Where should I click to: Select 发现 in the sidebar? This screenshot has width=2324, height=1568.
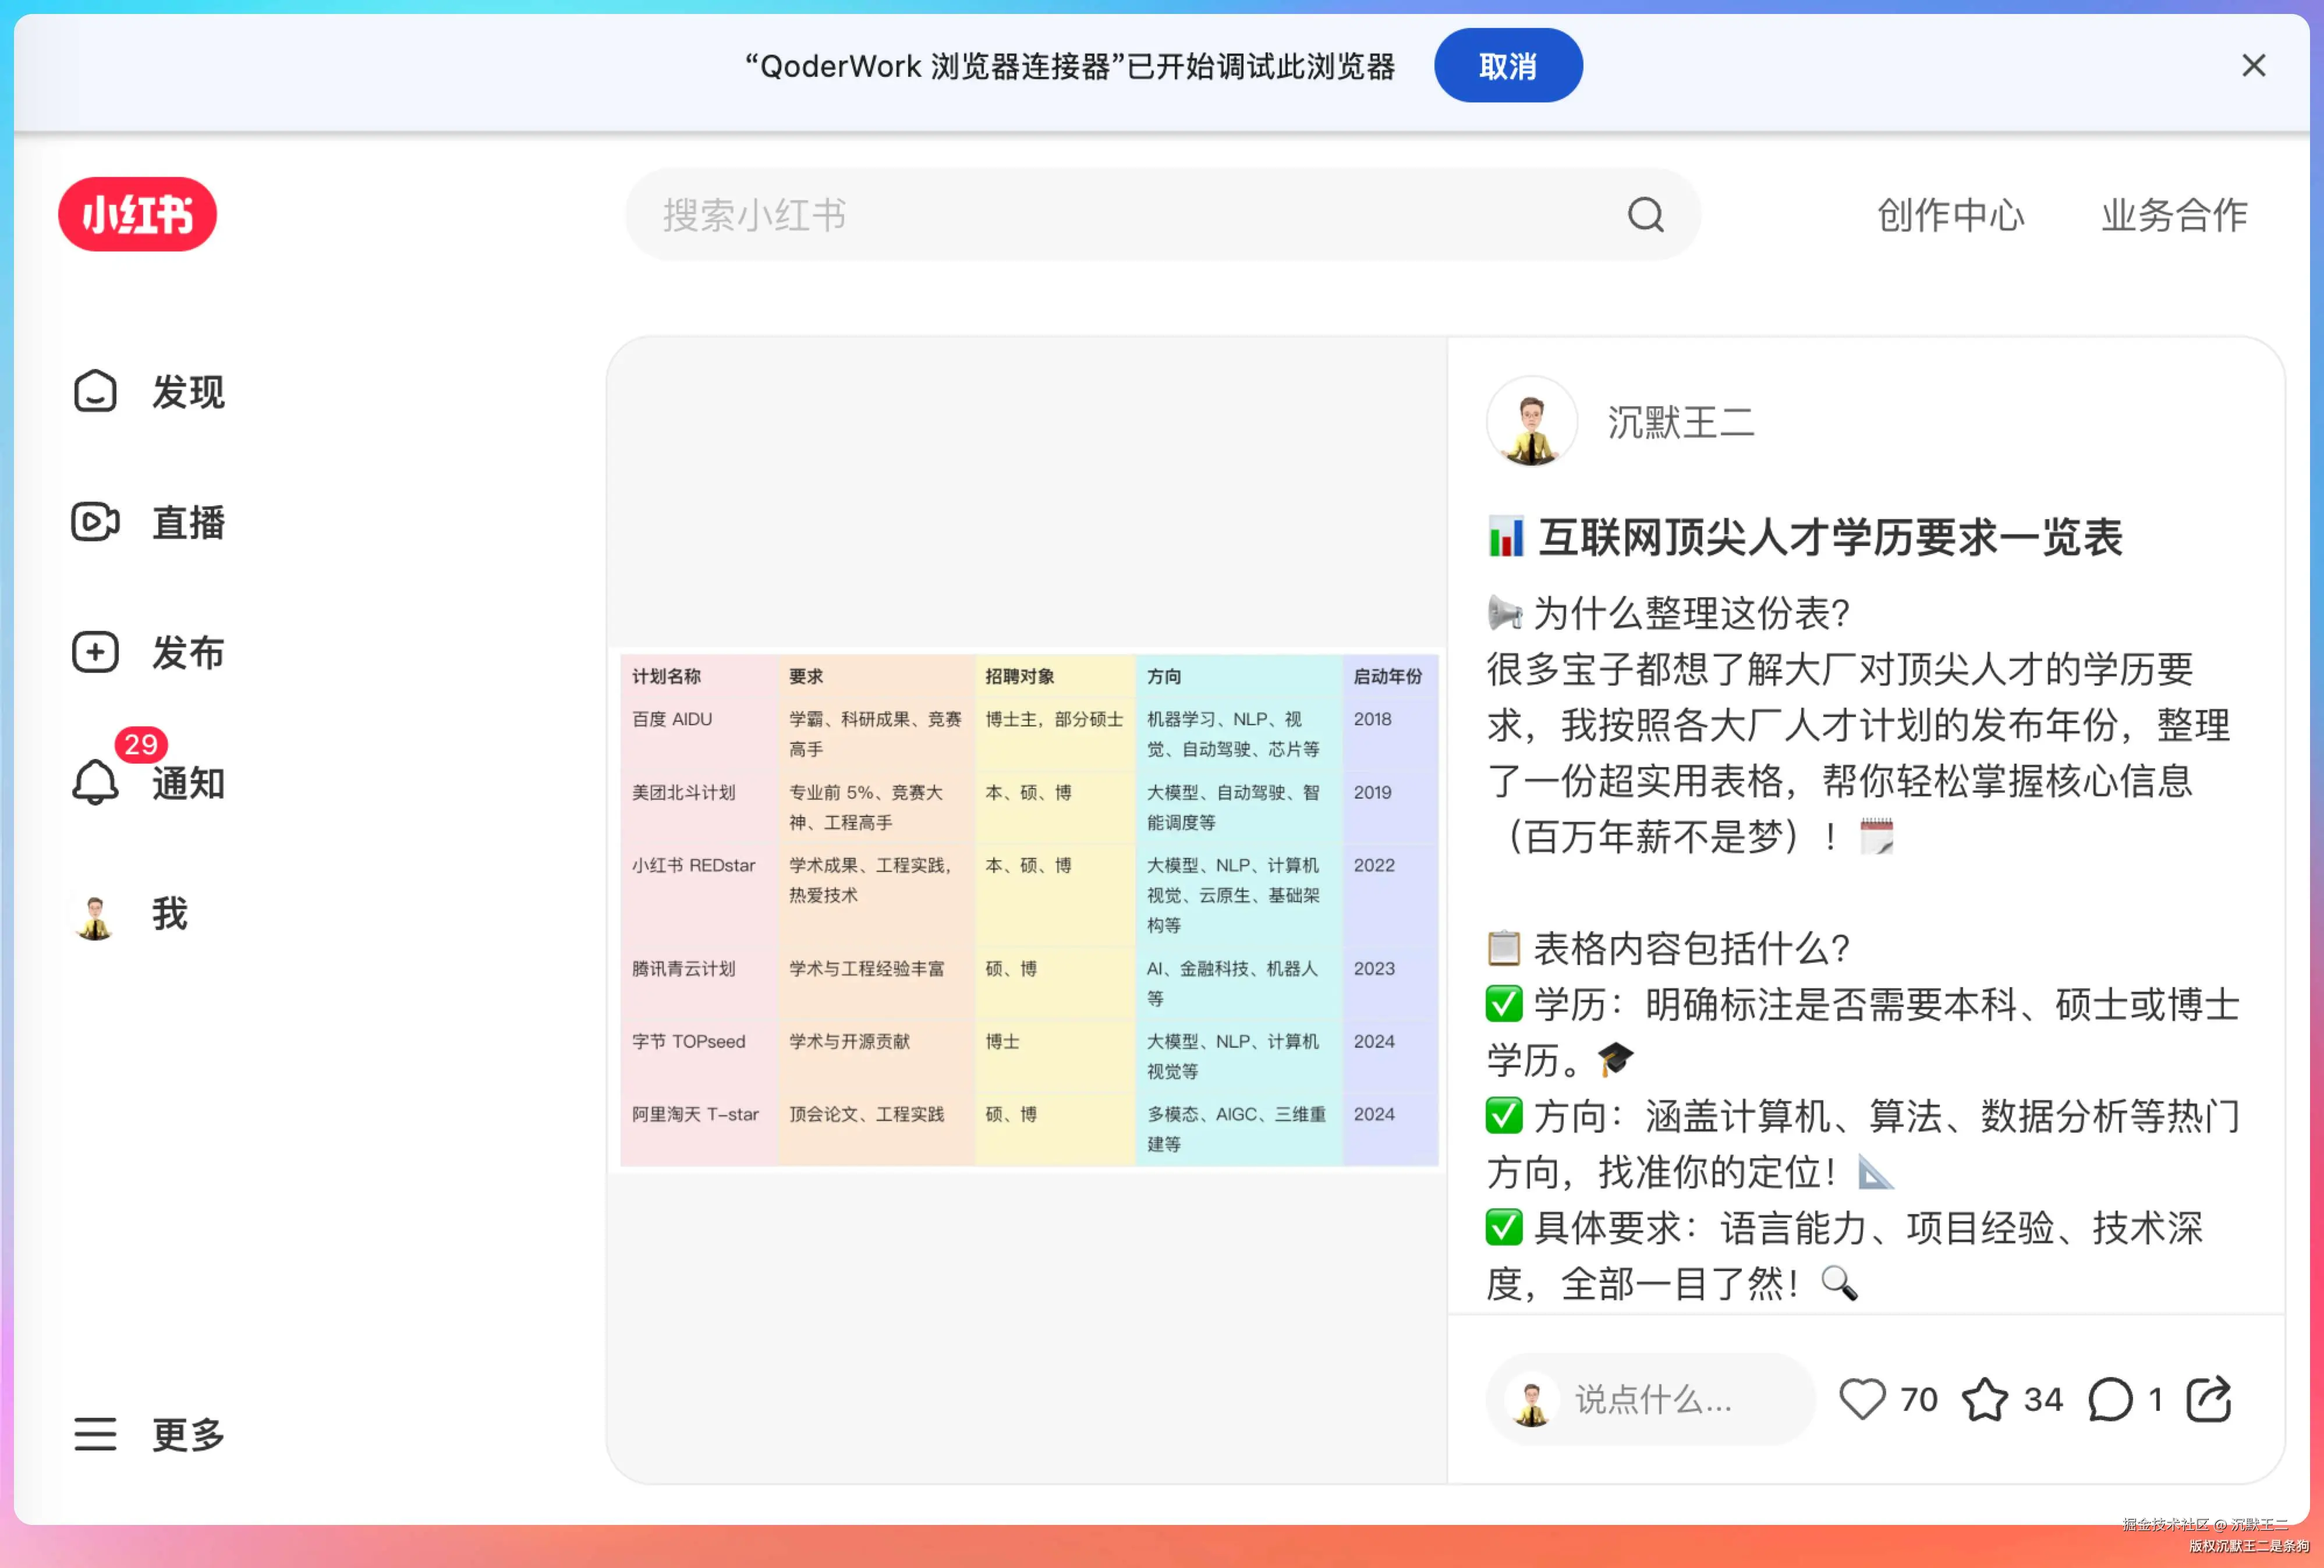pyautogui.click(x=188, y=392)
